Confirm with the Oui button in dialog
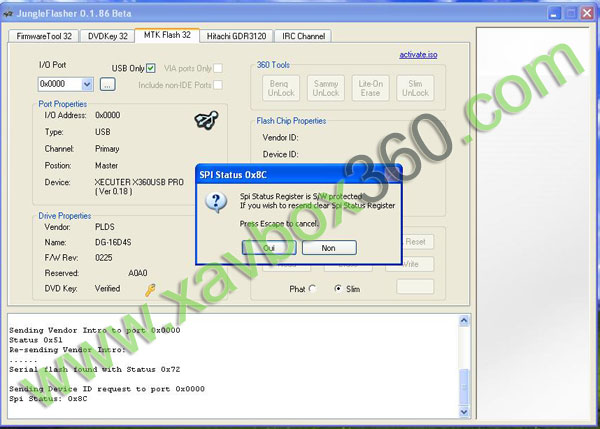The width and height of the screenshot is (600, 429). 269,248
